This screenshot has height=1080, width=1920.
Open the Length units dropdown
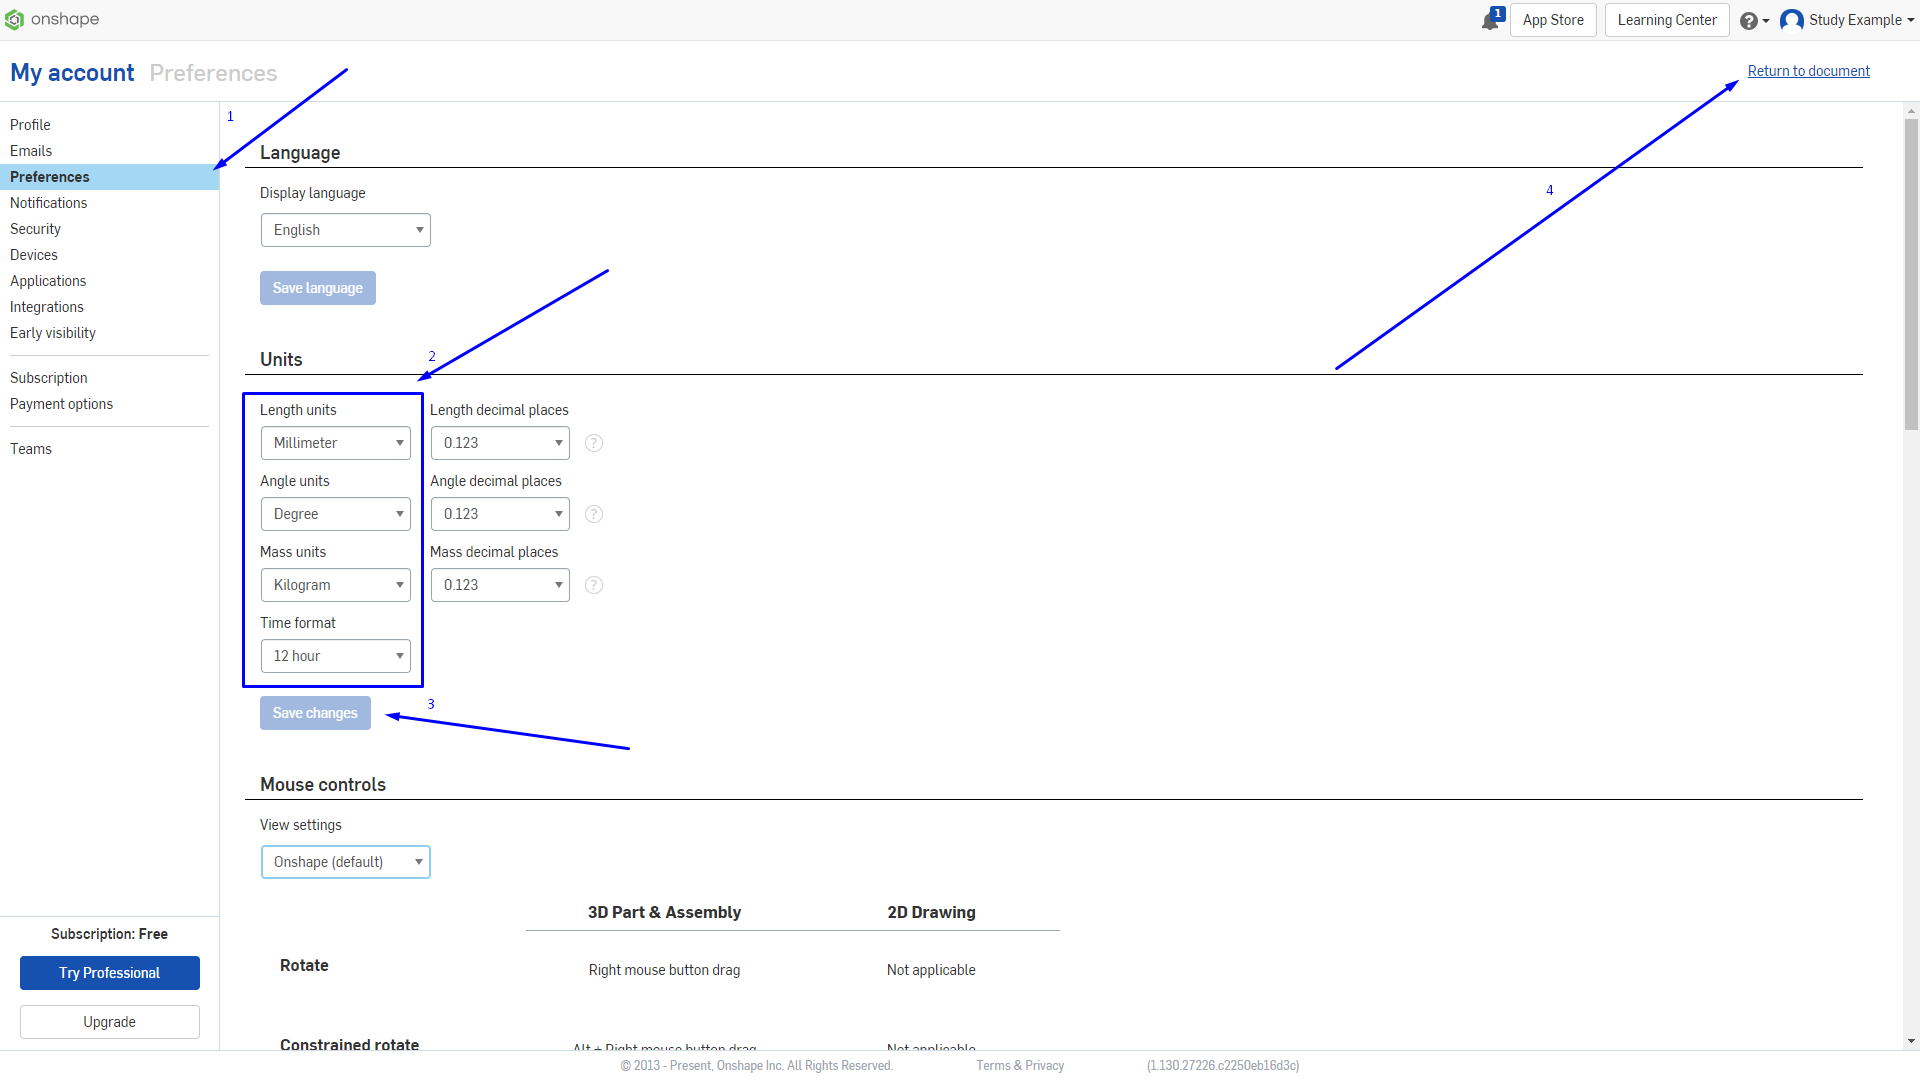336,443
